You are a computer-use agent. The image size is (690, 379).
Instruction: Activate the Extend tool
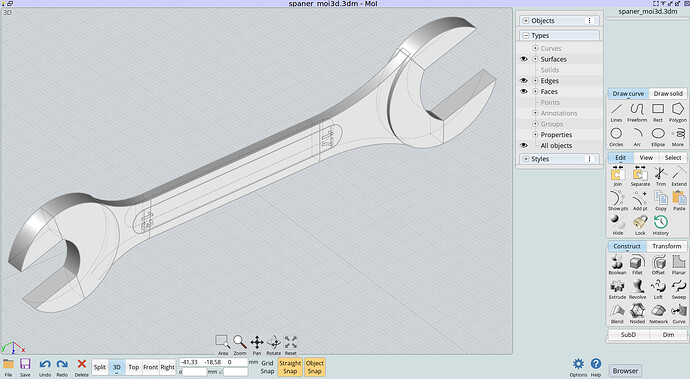[x=679, y=176]
